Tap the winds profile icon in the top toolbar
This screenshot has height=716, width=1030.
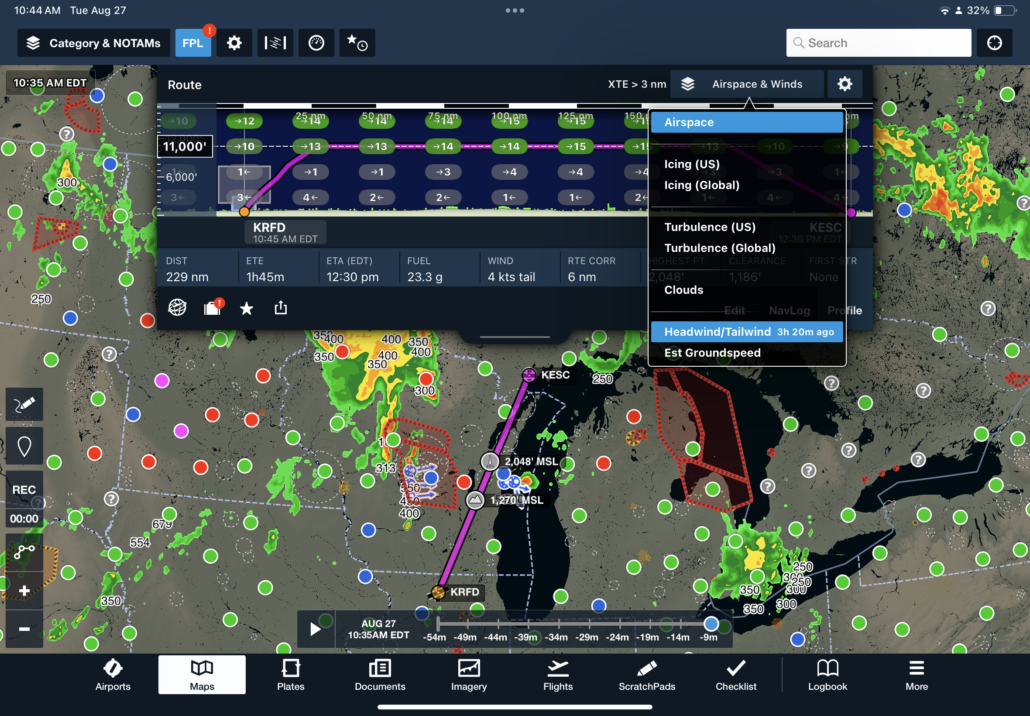coord(276,42)
